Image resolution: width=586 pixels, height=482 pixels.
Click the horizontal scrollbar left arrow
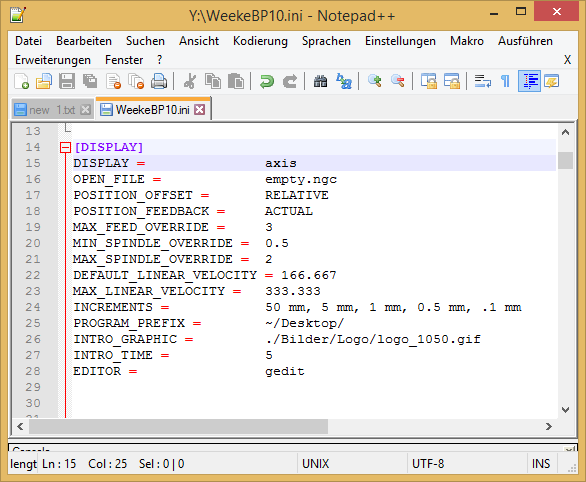click(20, 426)
